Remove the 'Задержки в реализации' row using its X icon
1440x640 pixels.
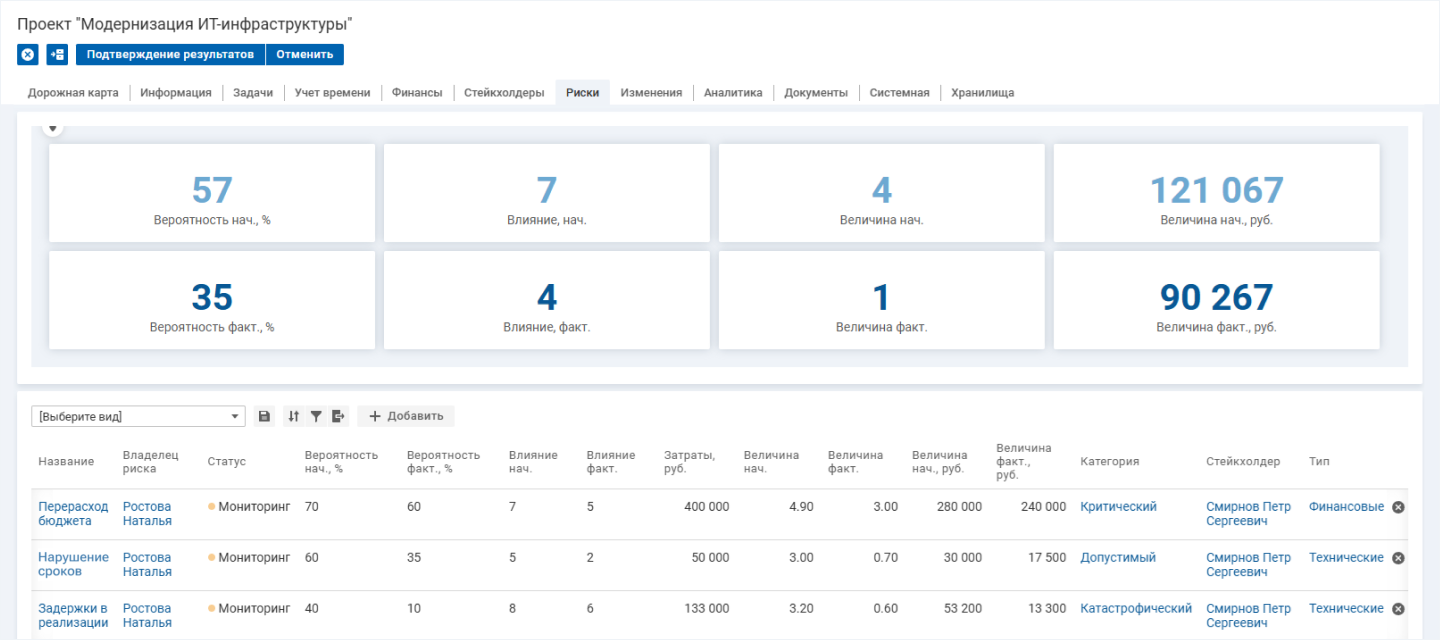(1398, 609)
